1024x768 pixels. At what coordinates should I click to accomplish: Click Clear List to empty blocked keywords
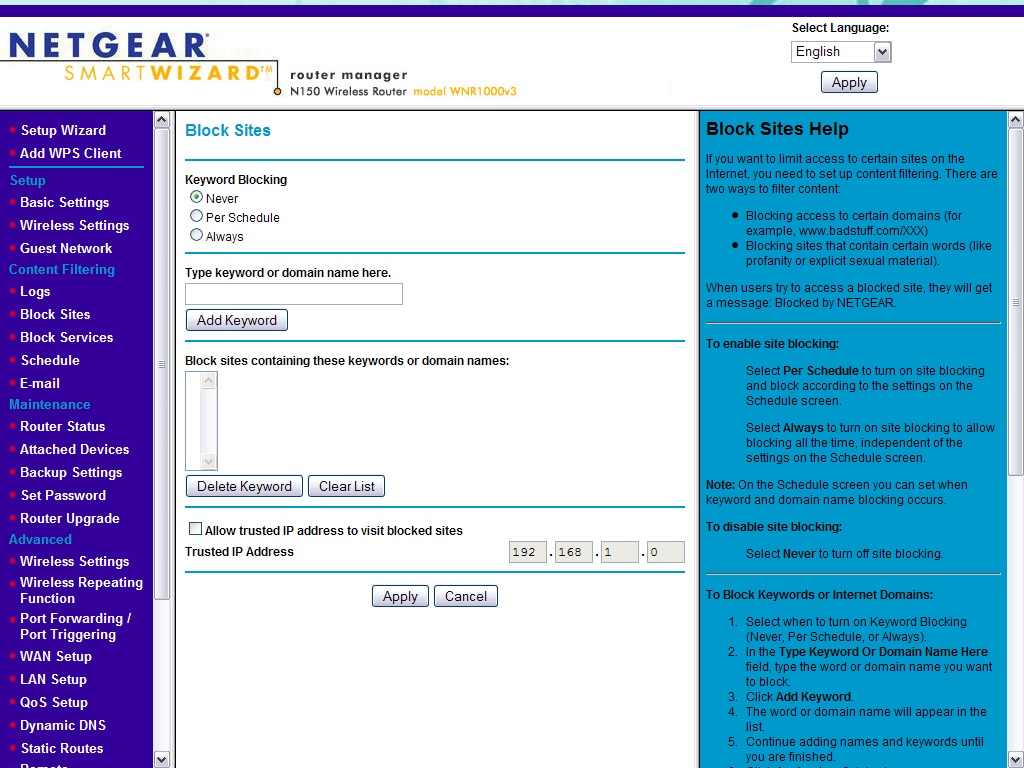tap(346, 486)
